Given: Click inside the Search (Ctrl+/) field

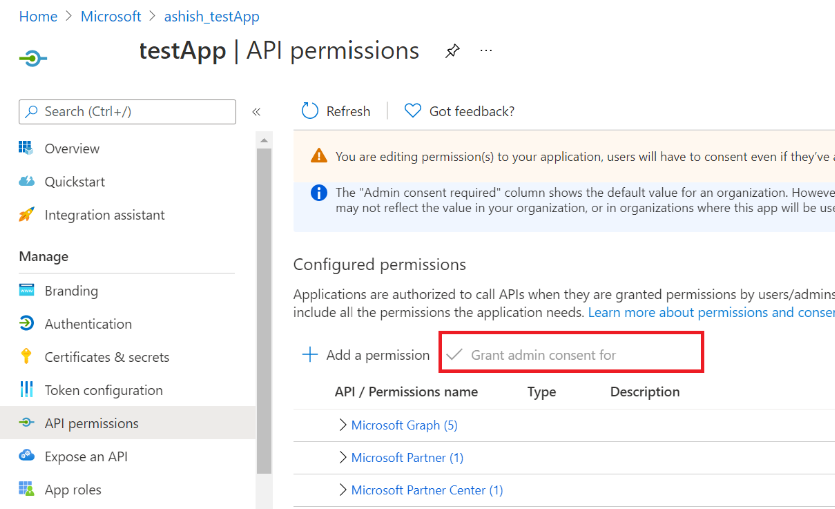Looking at the screenshot, I should pyautogui.click(x=127, y=111).
